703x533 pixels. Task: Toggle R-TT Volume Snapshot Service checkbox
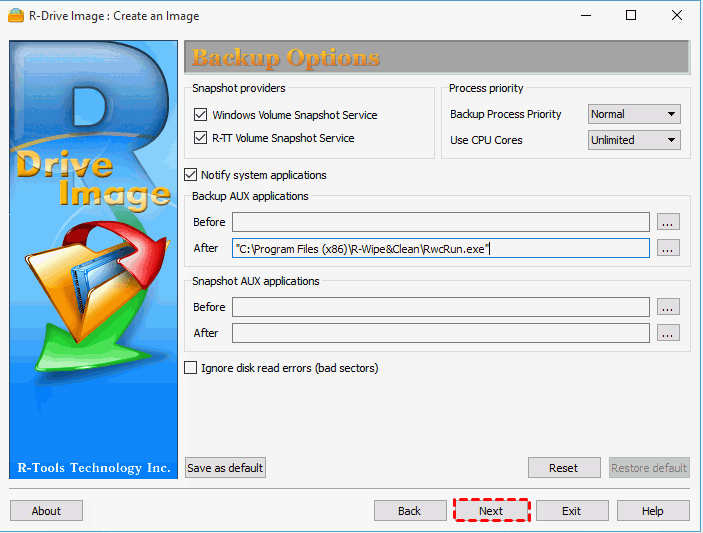click(x=200, y=138)
